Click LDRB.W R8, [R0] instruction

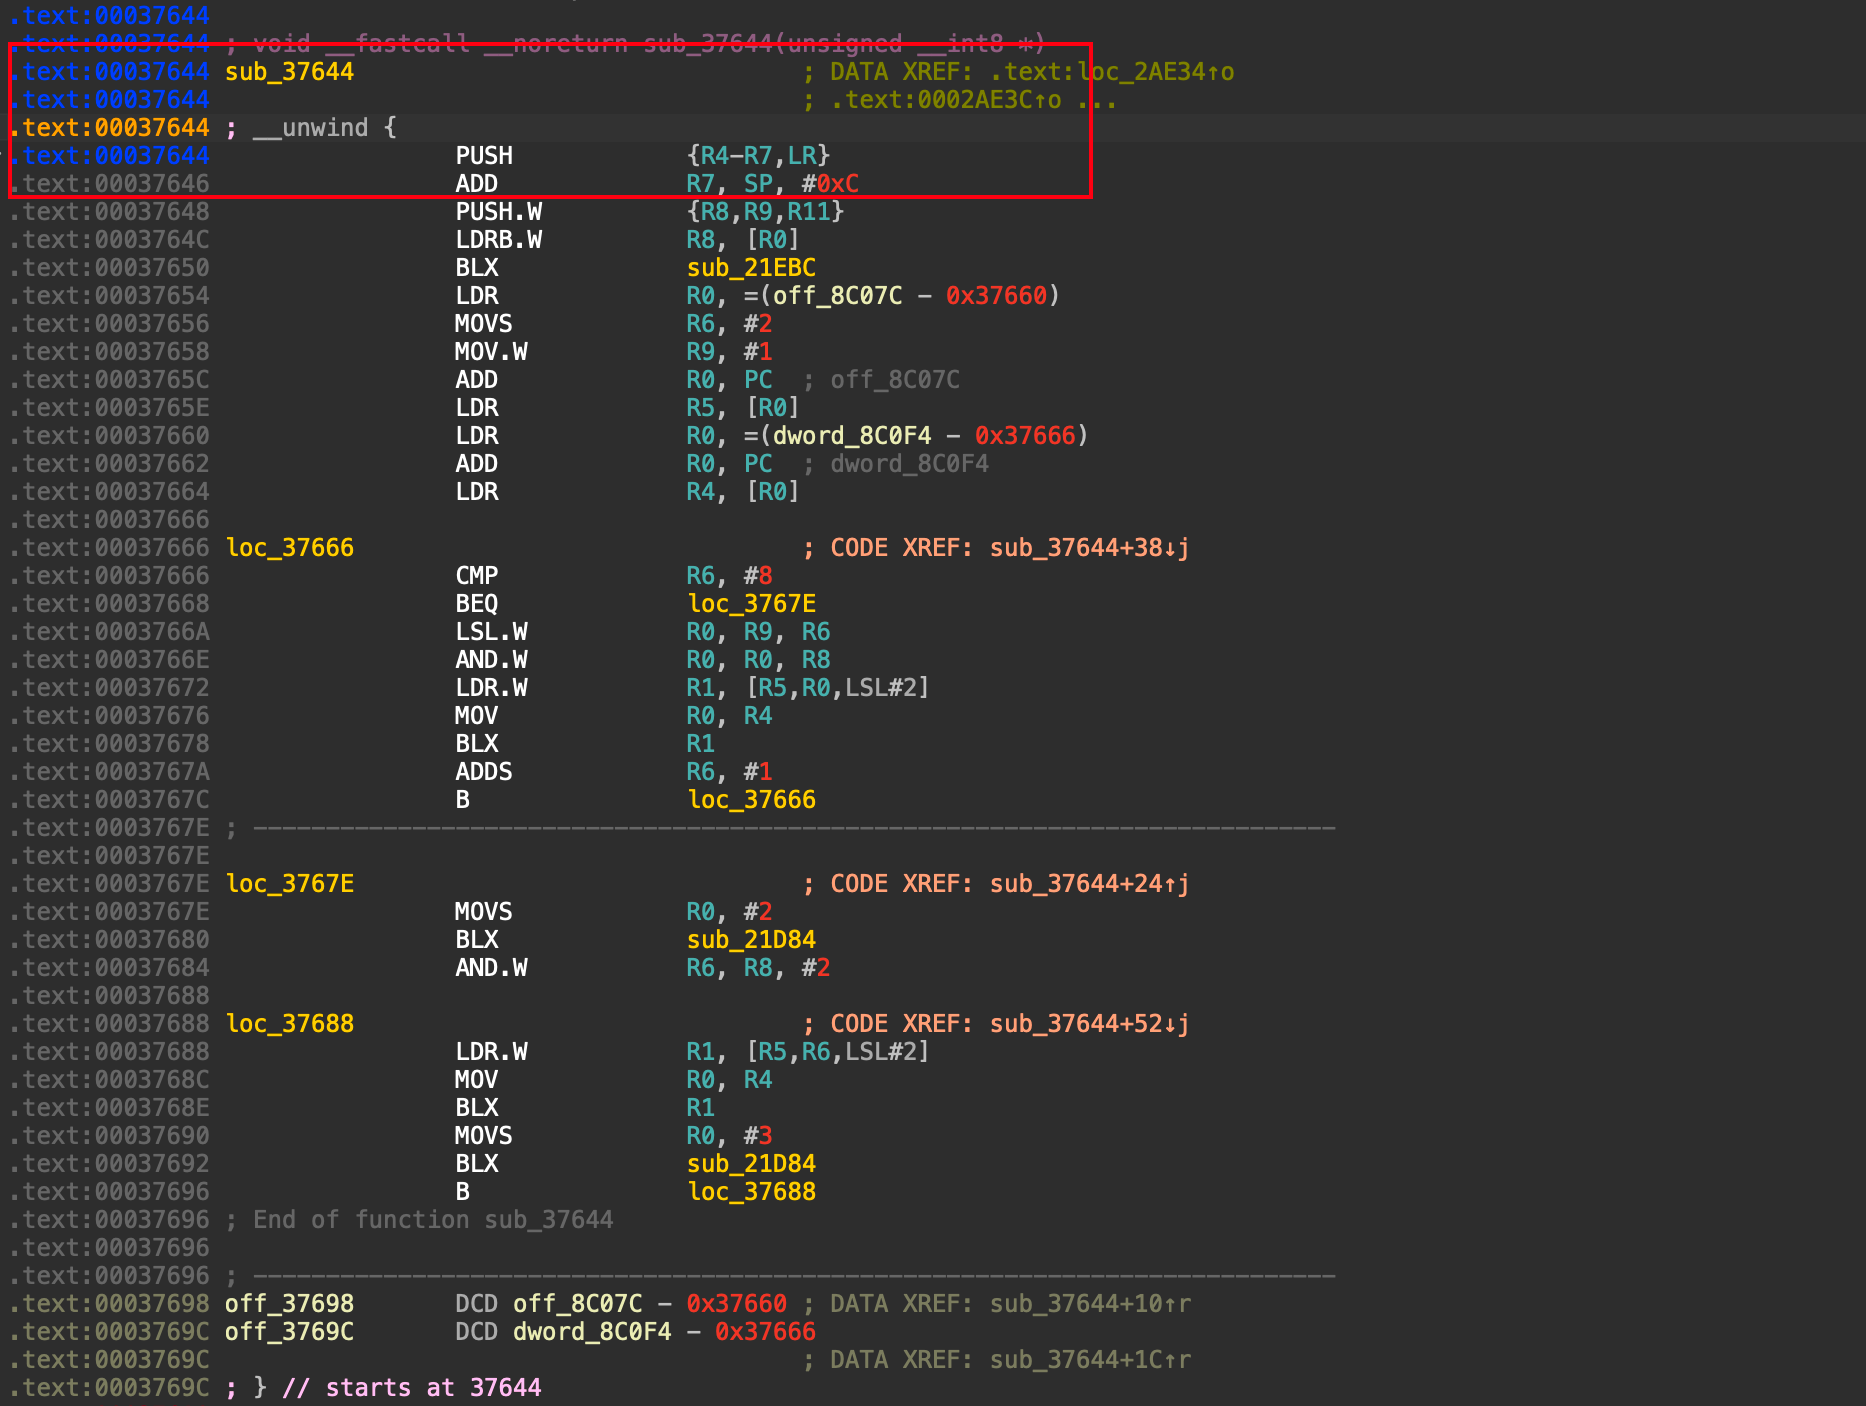click(628, 240)
